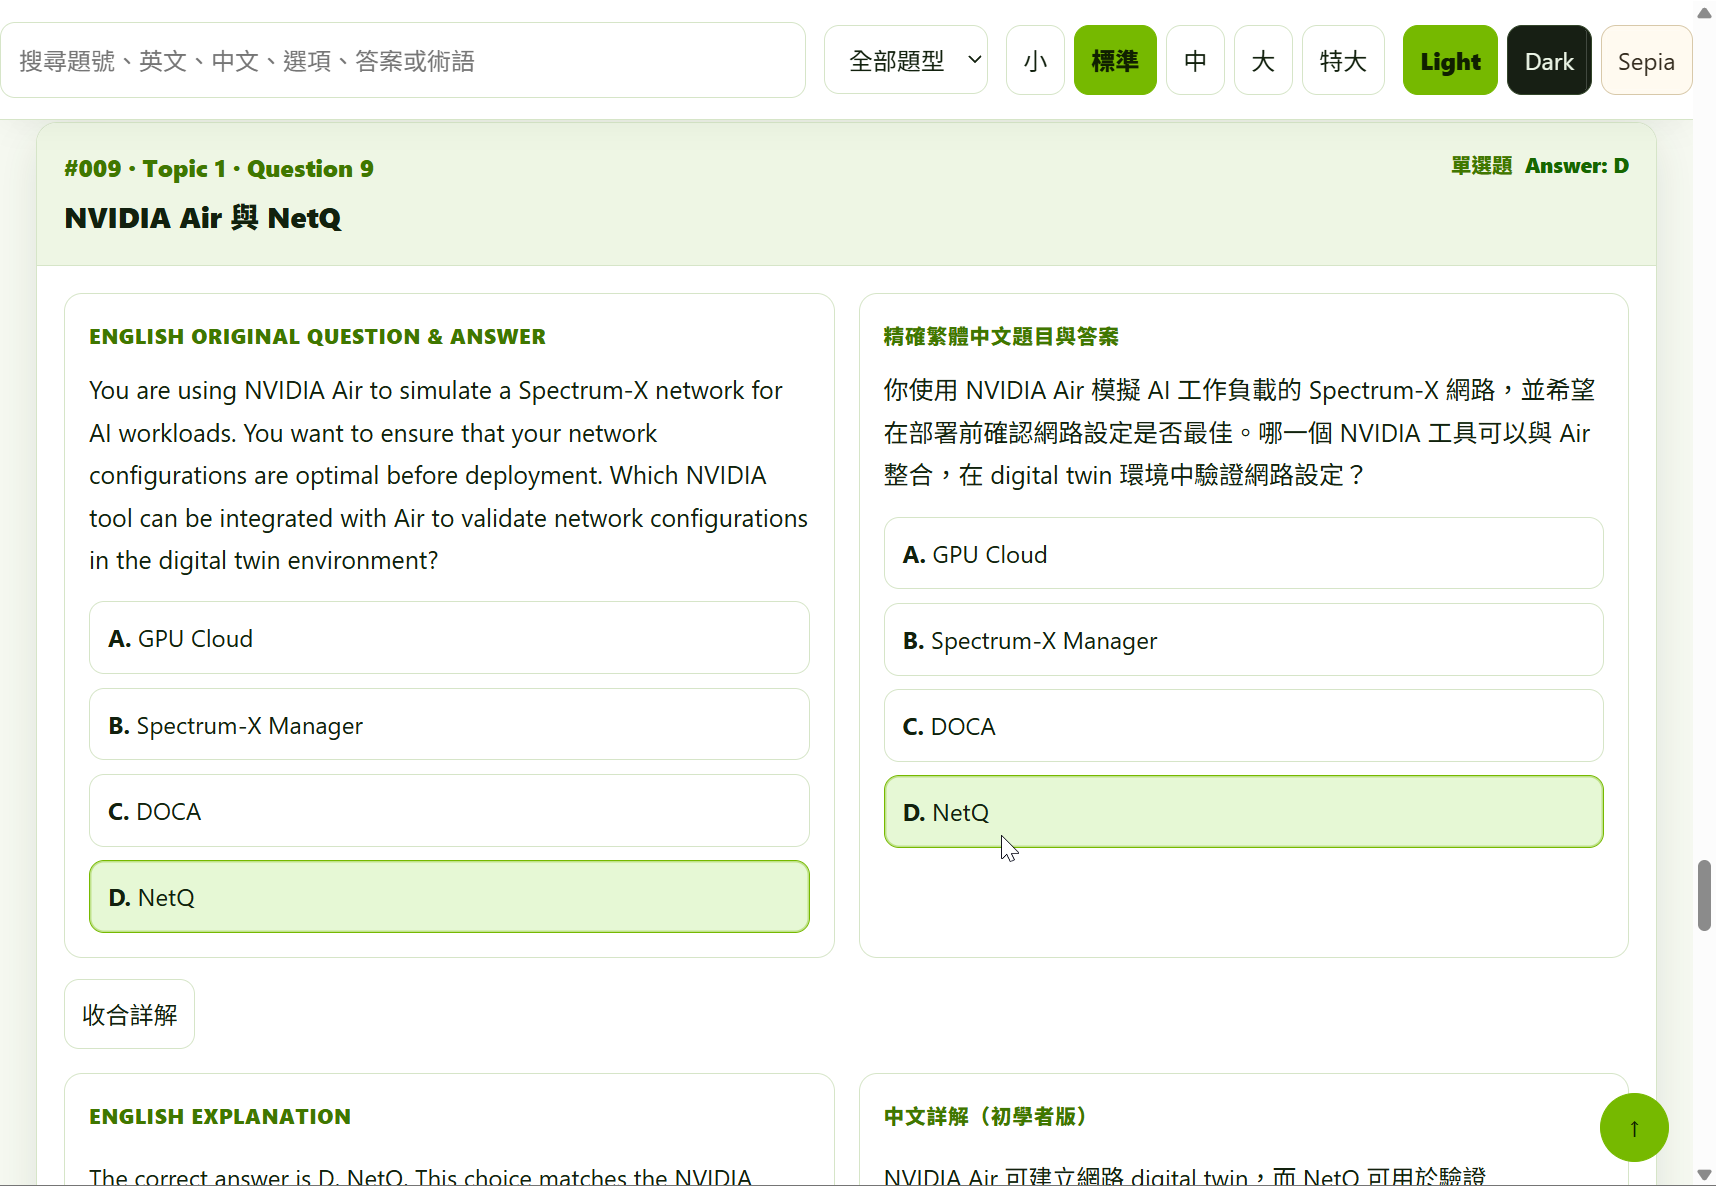The height and width of the screenshot is (1186, 1716).
Task: Select the 標準 font size option
Action: [1115, 61]
